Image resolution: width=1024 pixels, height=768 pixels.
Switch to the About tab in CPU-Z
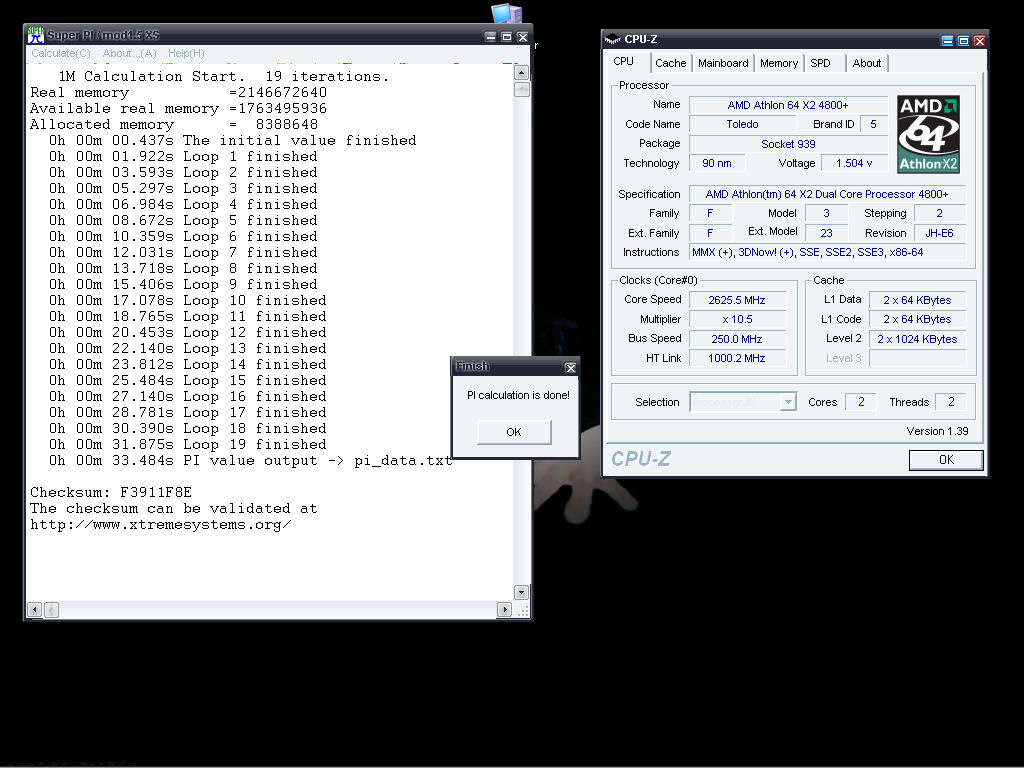click(867, 63)
